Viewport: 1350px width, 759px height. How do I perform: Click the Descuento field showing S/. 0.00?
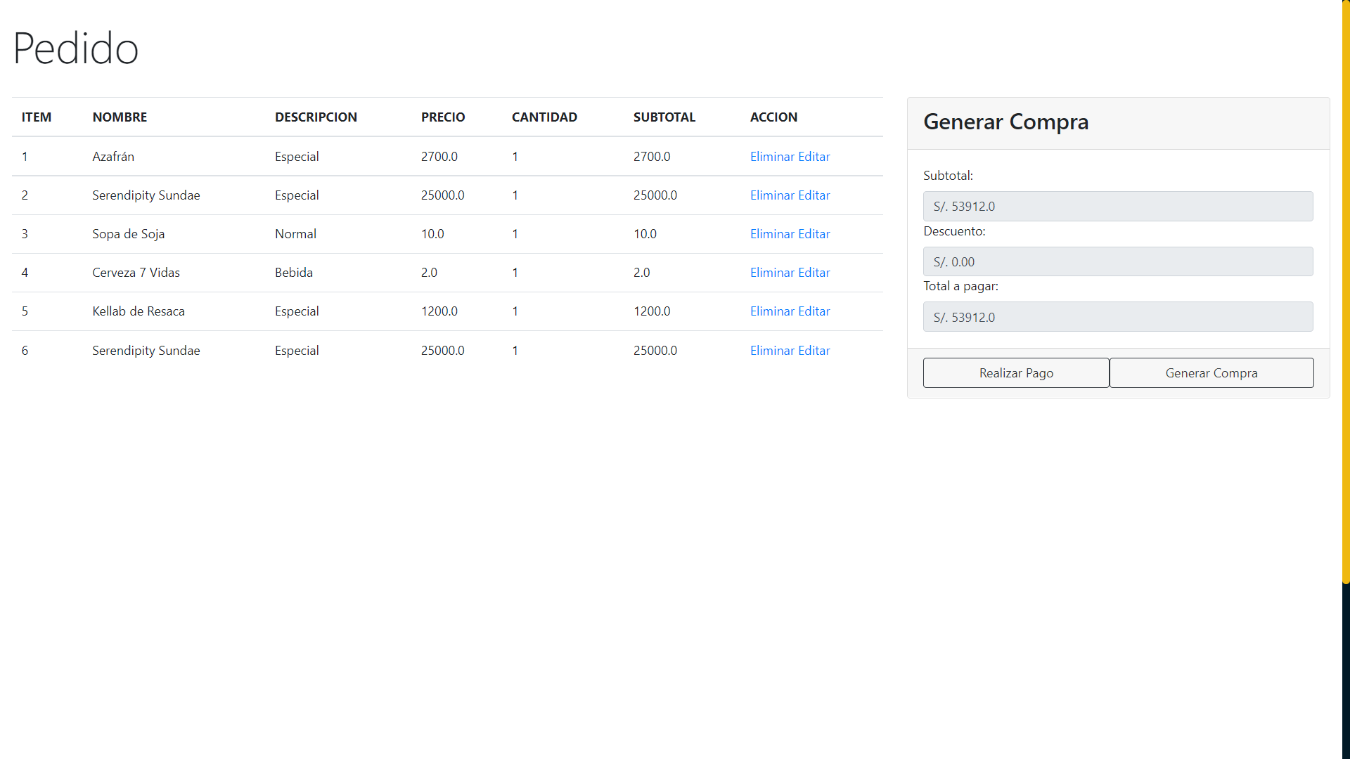coord(1117,262)
